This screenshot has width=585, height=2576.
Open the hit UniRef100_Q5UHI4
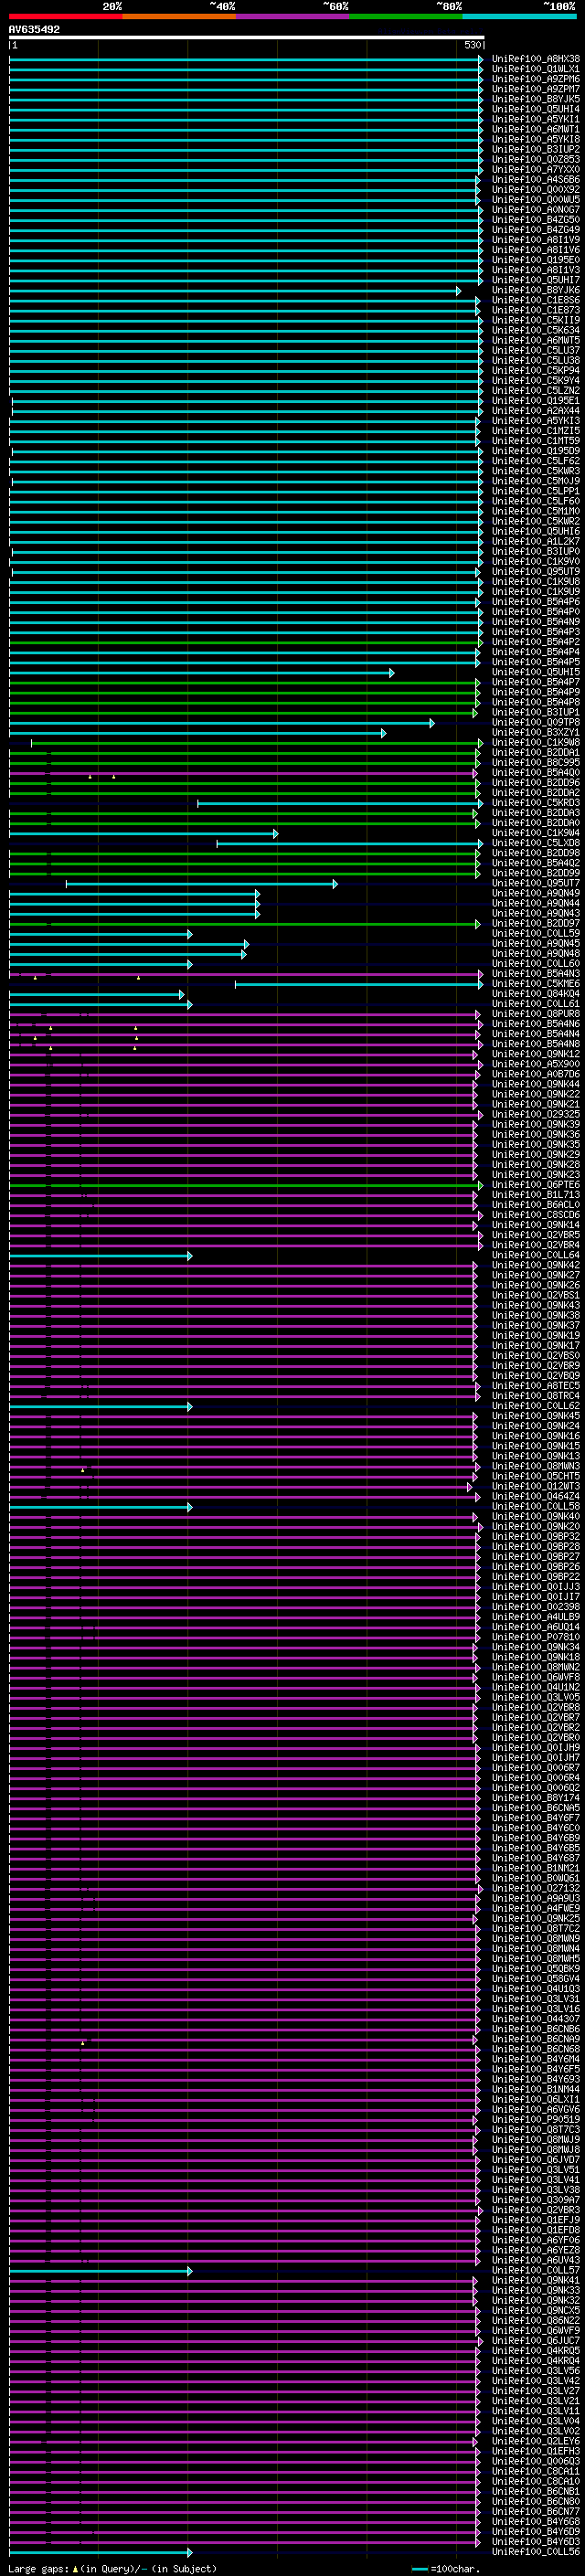(535, 109)
